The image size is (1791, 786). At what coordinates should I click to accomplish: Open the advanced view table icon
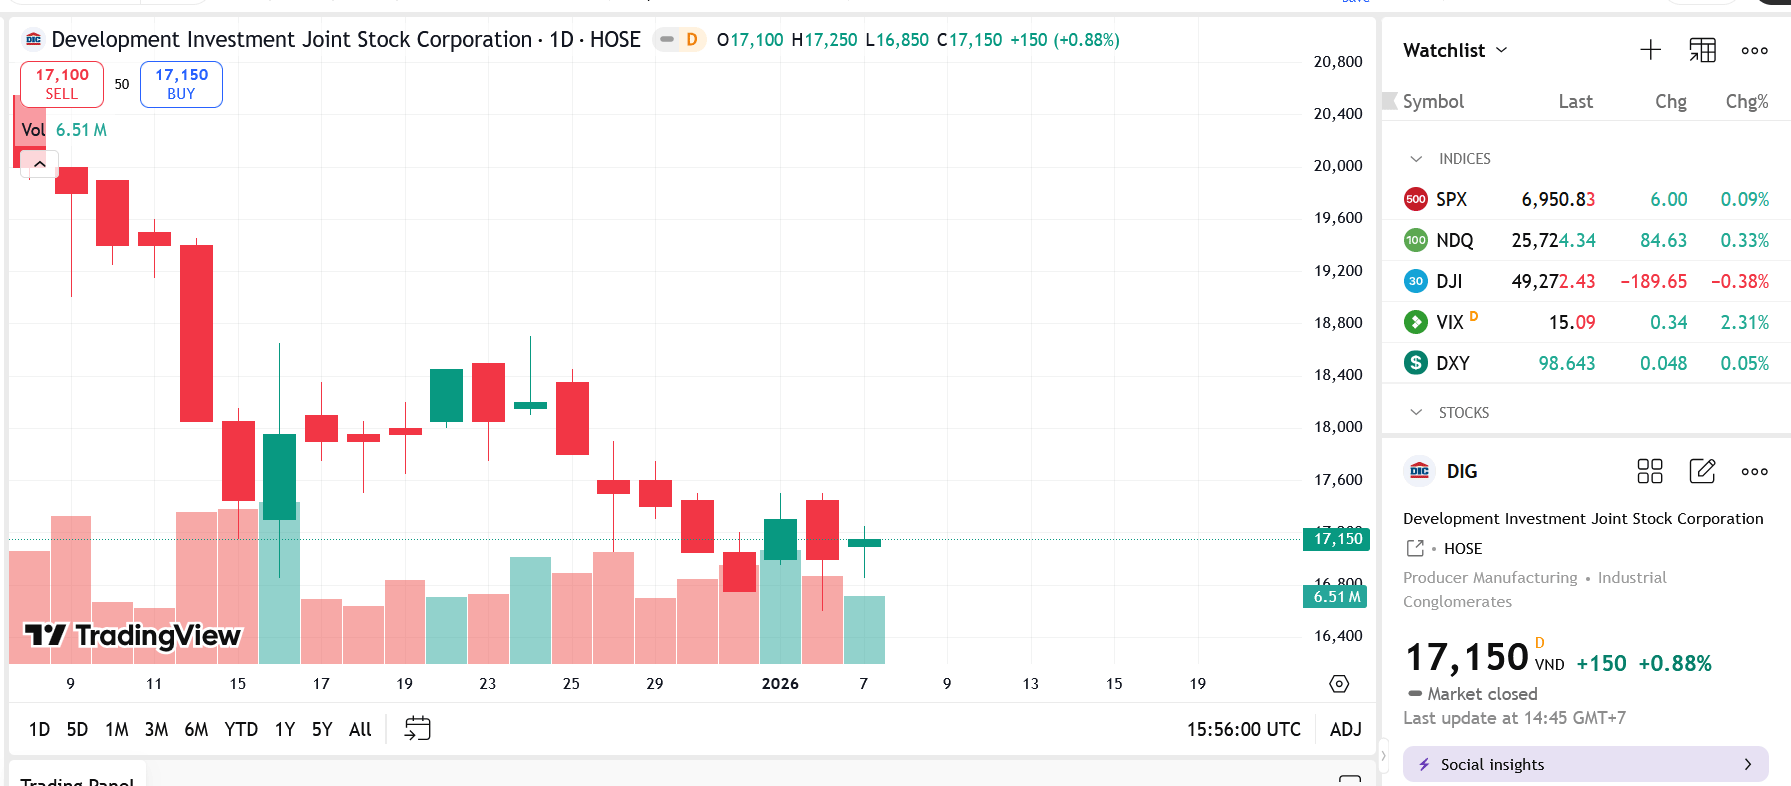[x=1702, y=50]
